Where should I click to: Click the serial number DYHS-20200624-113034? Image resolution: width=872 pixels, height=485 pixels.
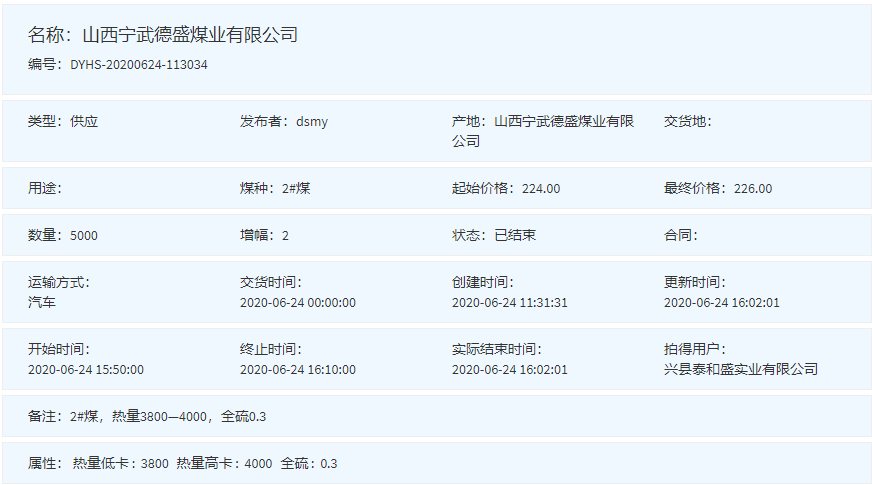[139, 65]
